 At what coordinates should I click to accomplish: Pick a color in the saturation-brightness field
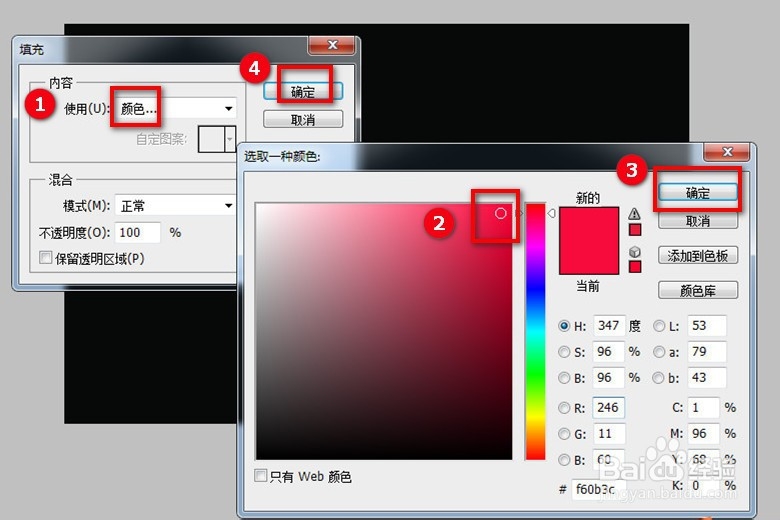click(384, 331)
